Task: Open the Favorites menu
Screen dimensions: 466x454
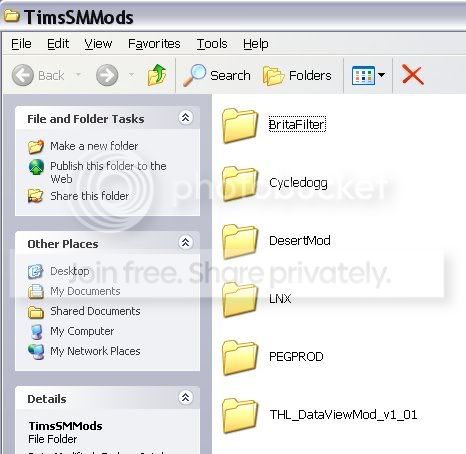Action: [154, 44]
